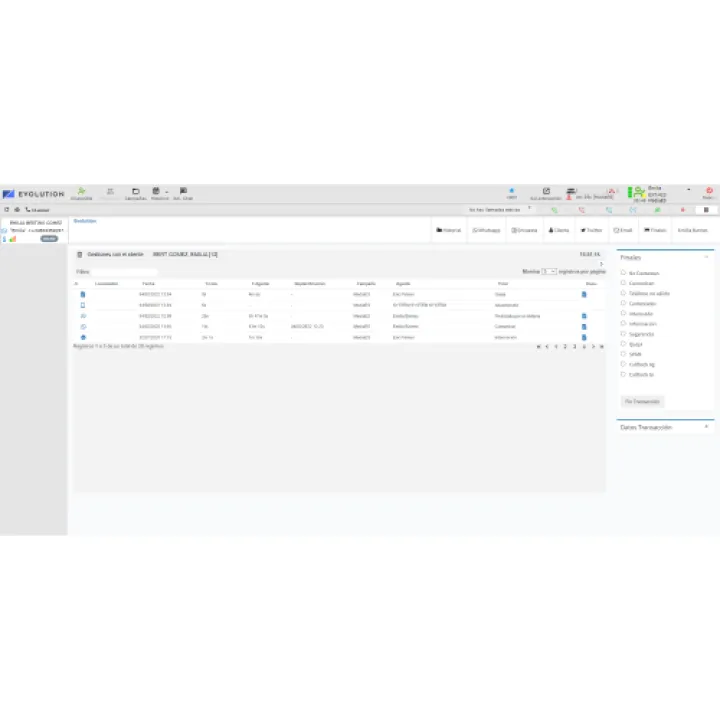720x720 pixels.
Task: Collapse the Finales panel
Action: point(706,257)
